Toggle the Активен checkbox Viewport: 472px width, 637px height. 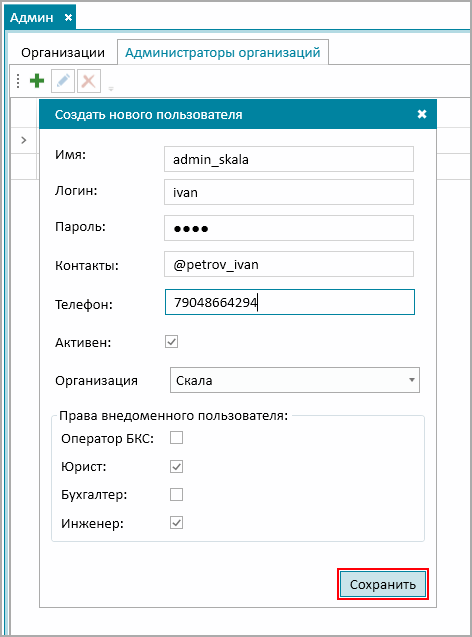[171, 342]
